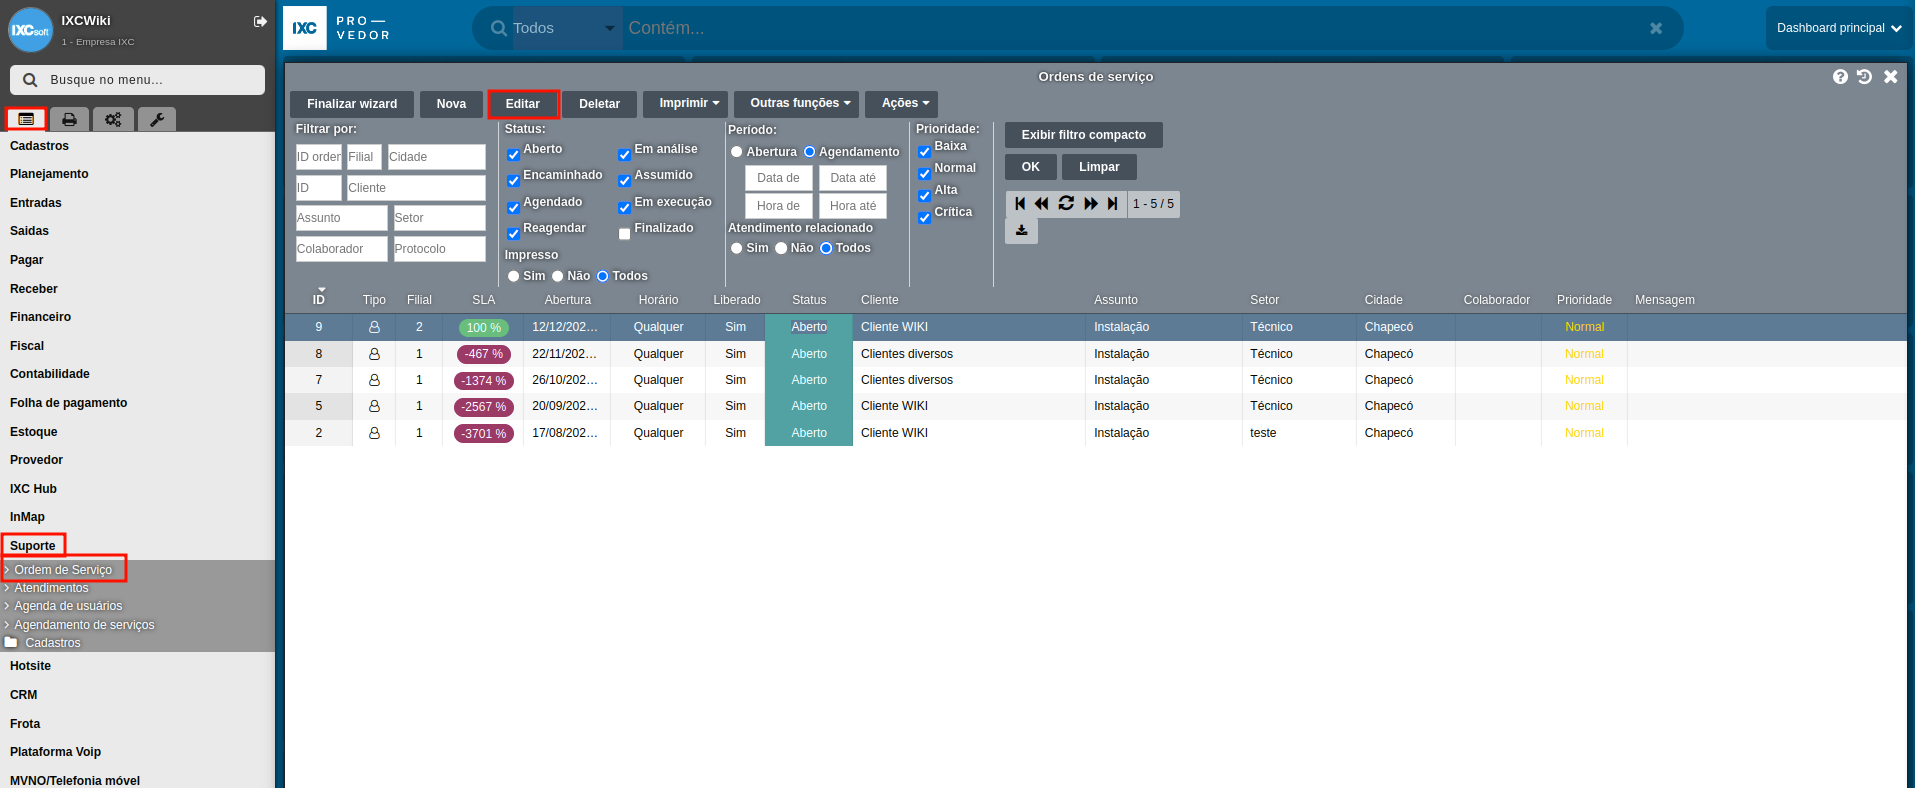1915x788 pixels.
Task: Click the -467 % SLA badge
Action: [x=484, y=354]
